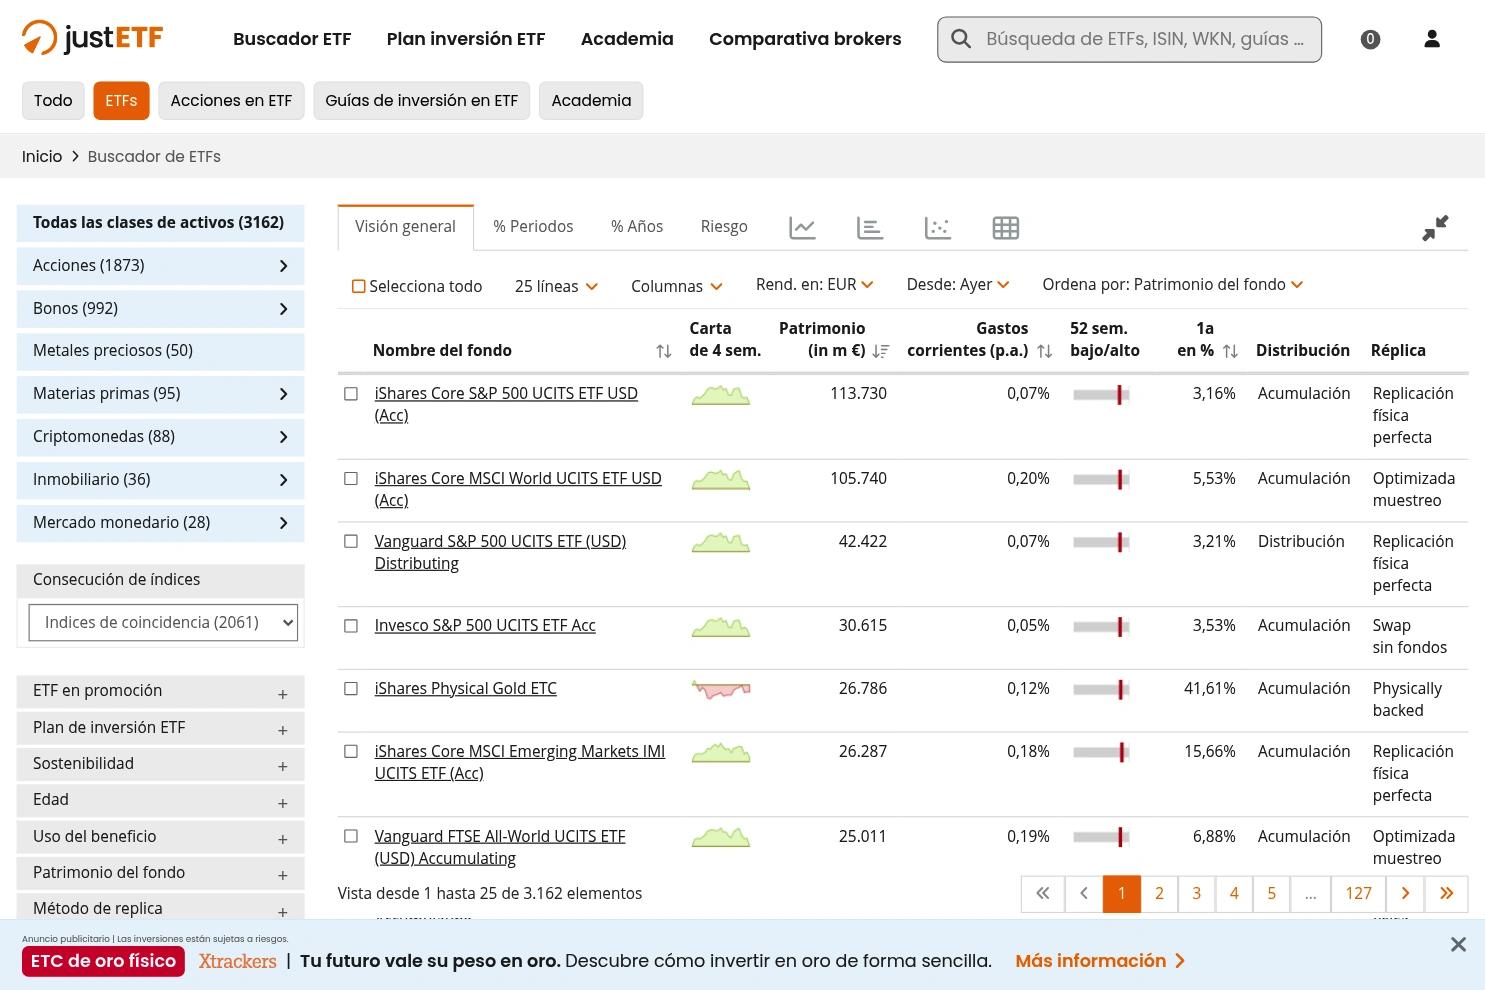Image resolution: width=1485 pixels, height=990 pixels.
Task: Check the iShares Physical Gold ETC checkbox
Action: coord(351,689)
